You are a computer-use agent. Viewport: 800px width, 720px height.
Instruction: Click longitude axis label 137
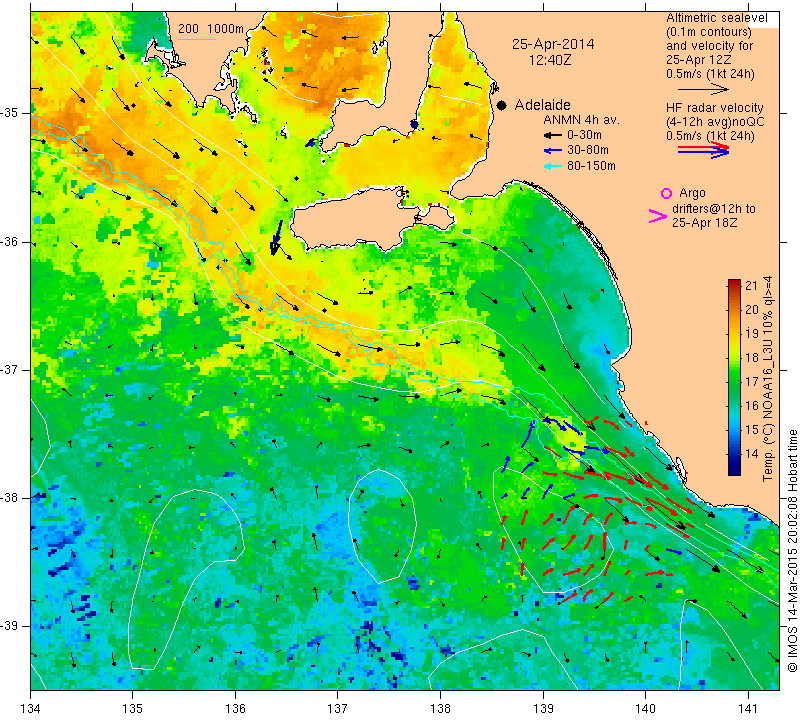[x=337, y=708]
